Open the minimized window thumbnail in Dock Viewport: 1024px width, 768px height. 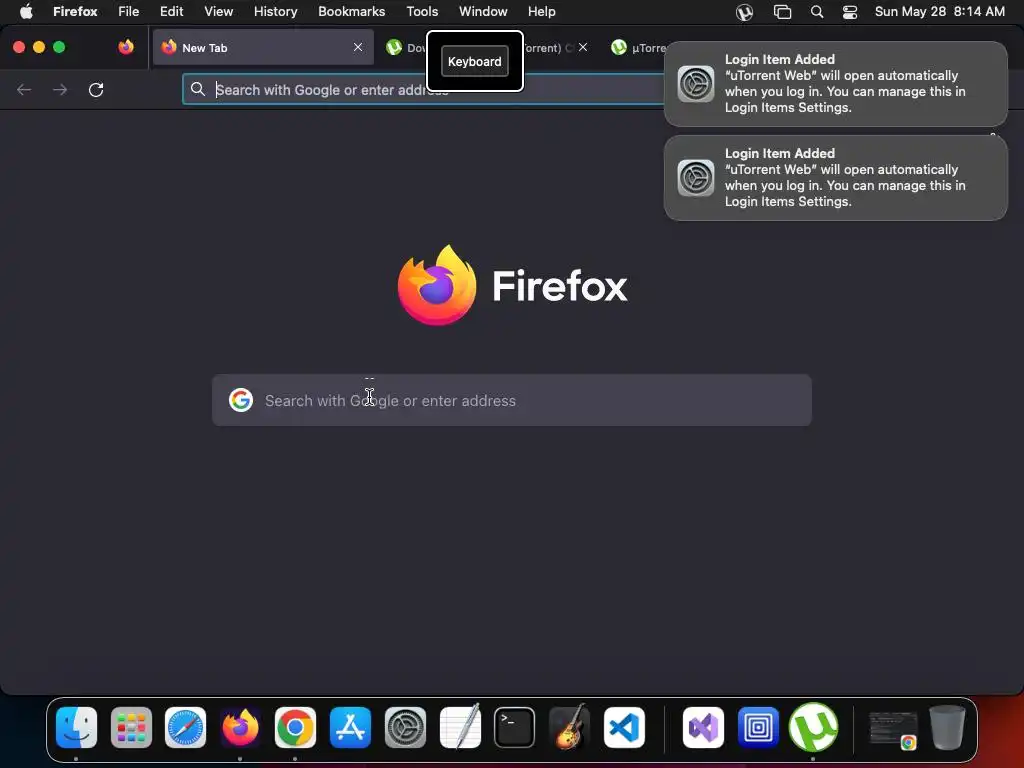click(893, 729)
